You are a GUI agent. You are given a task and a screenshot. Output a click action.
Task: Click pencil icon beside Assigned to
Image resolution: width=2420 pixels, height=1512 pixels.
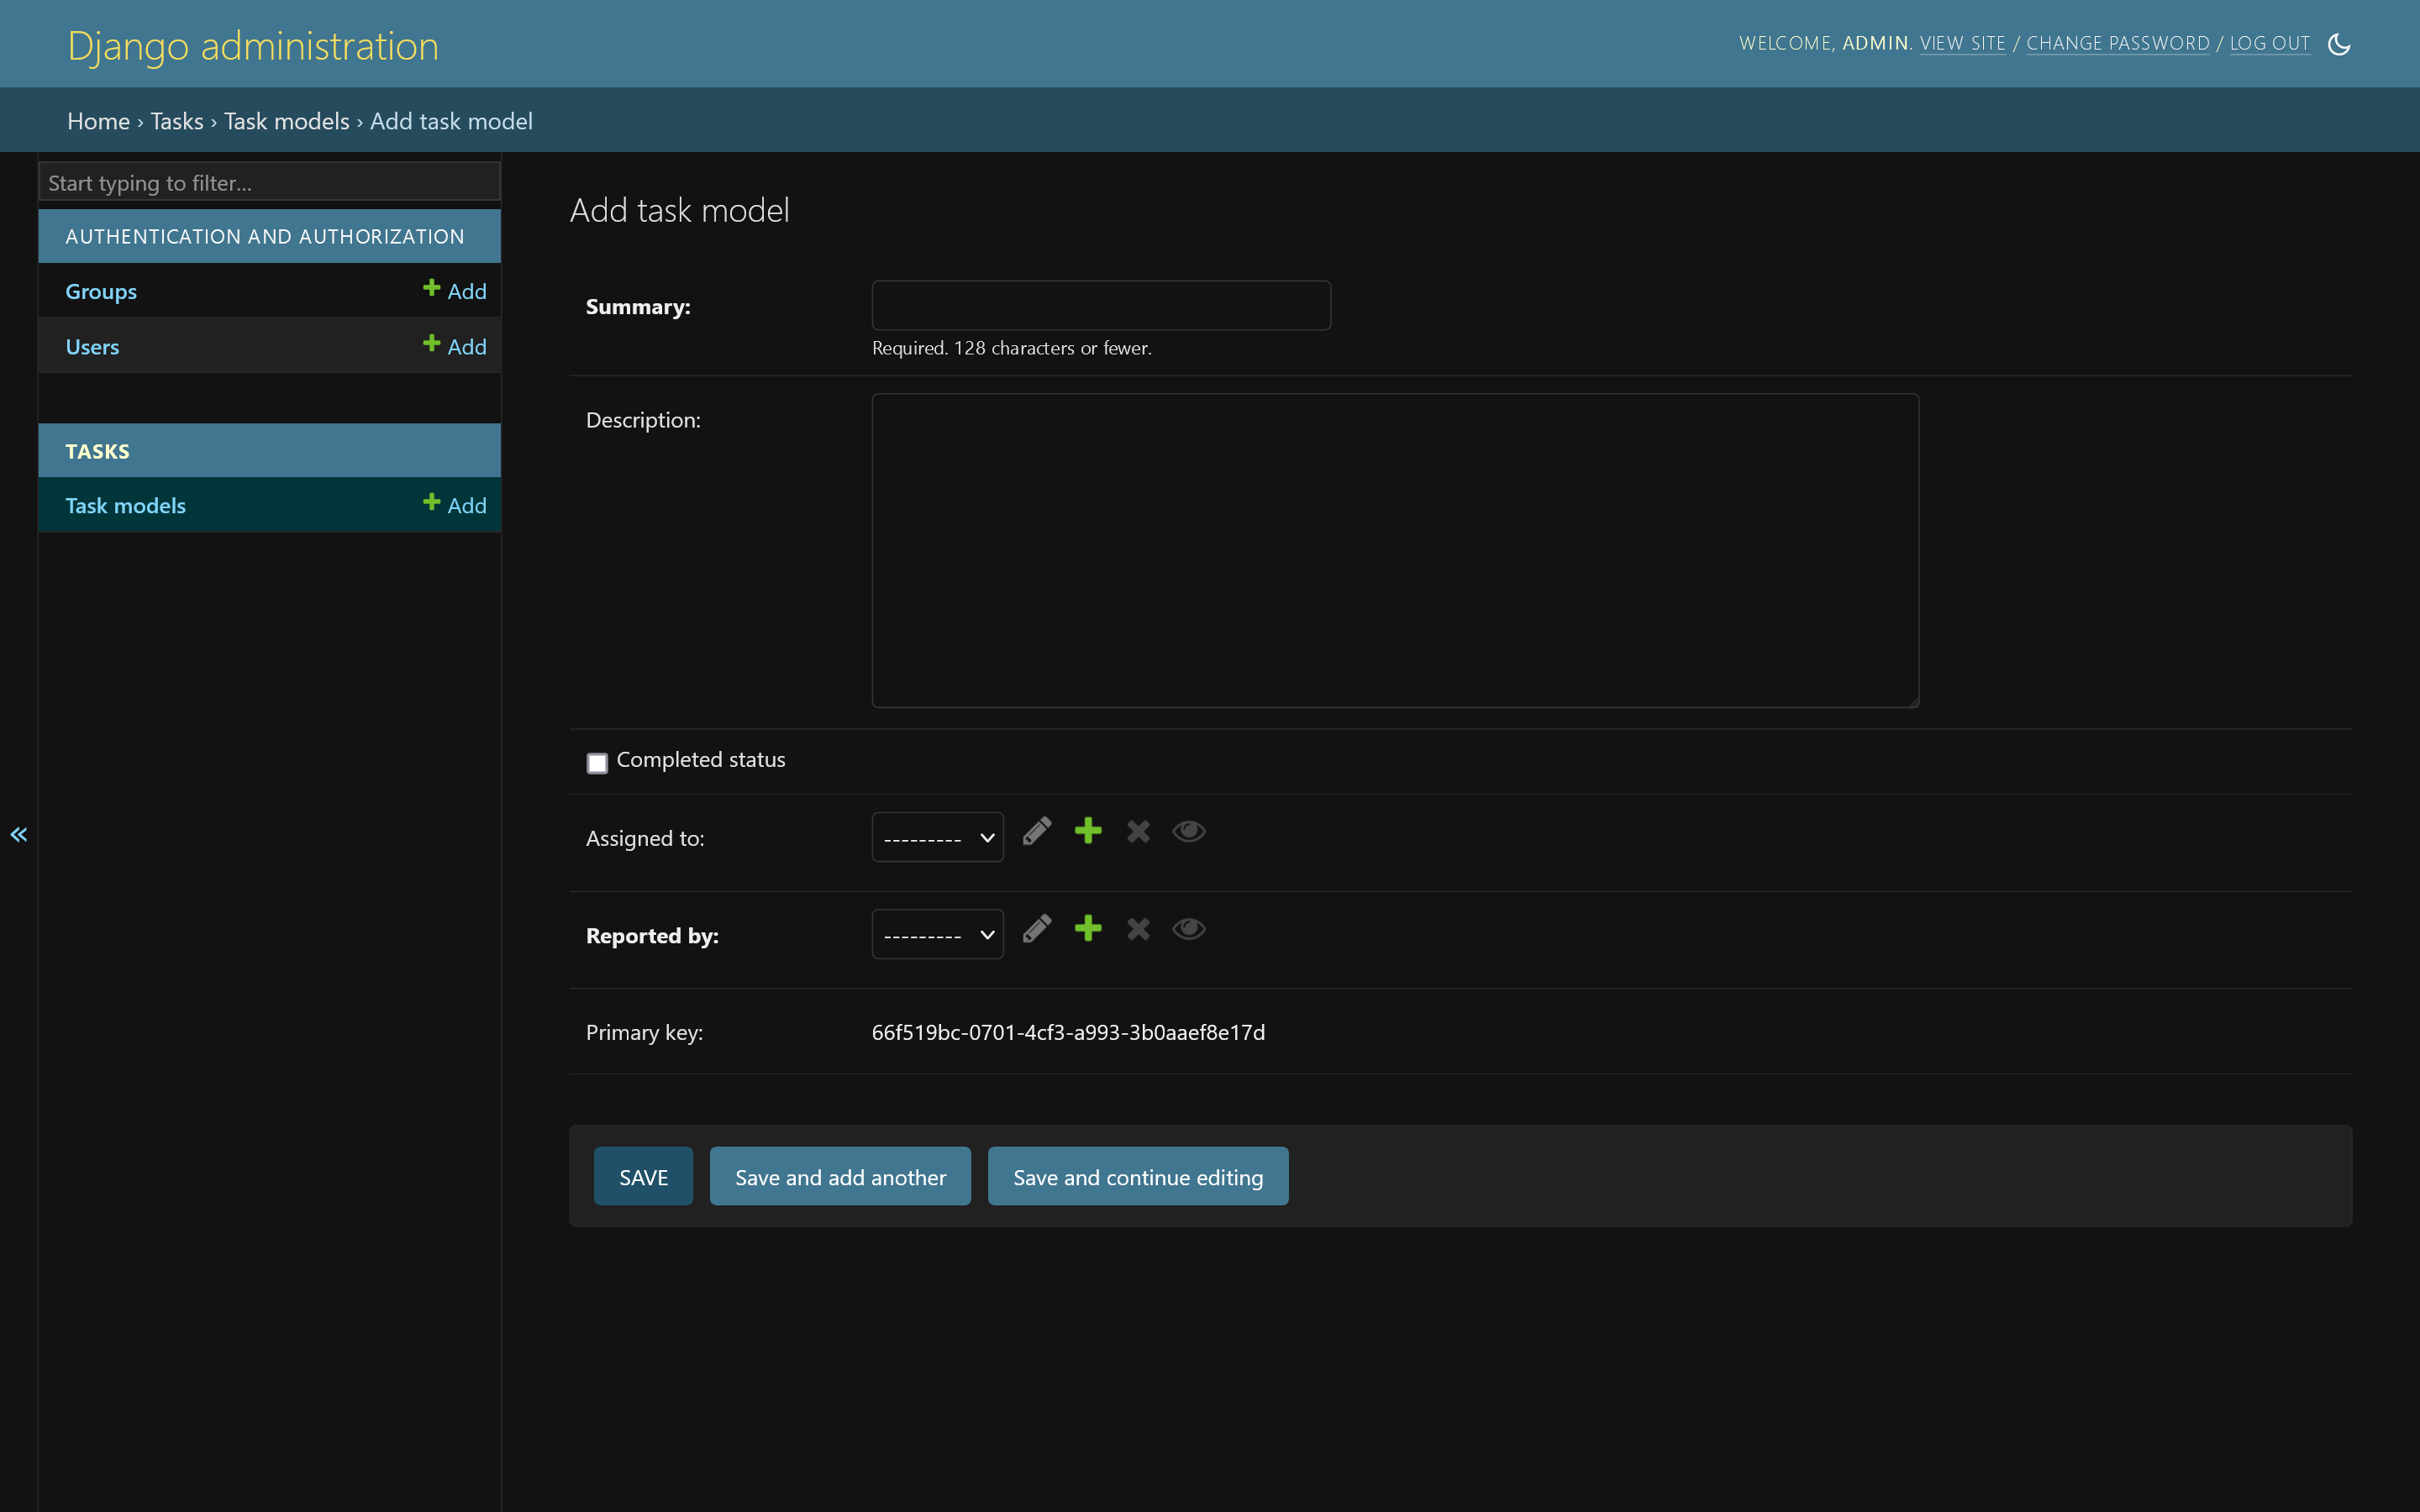point(1037,832)
